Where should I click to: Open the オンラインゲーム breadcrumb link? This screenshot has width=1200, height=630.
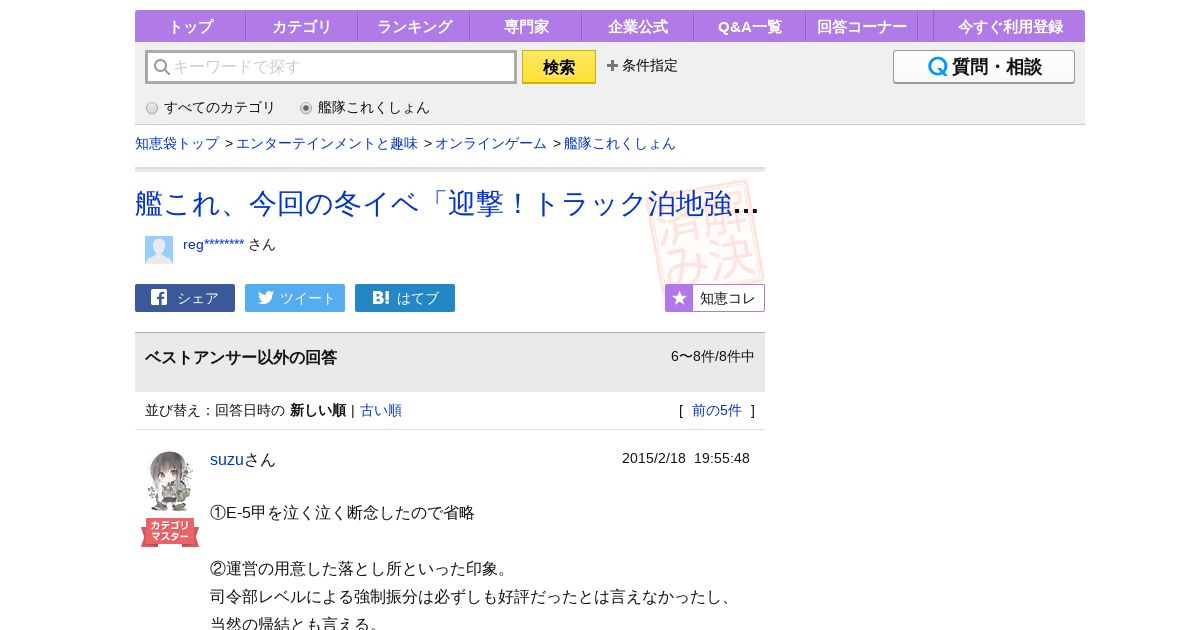tap(491, 143)
